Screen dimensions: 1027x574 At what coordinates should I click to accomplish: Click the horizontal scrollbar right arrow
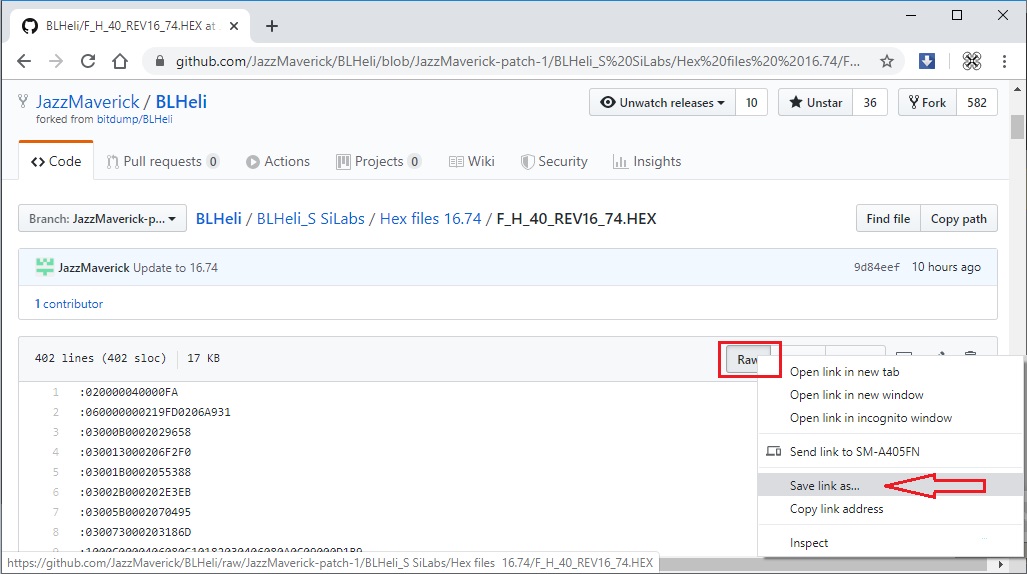coord(1000,564)
